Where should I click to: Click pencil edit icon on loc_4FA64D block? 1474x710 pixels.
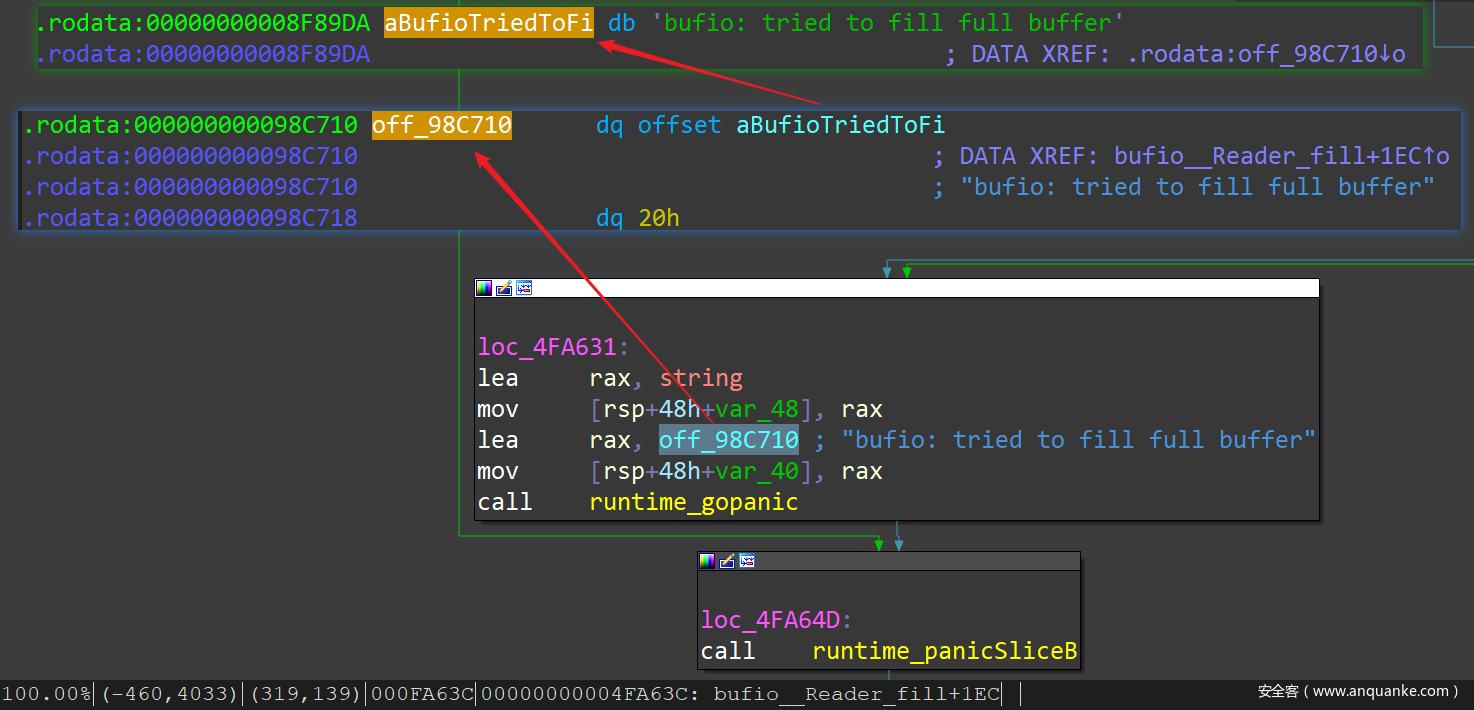pyautogui.click(x=727, y=561)
